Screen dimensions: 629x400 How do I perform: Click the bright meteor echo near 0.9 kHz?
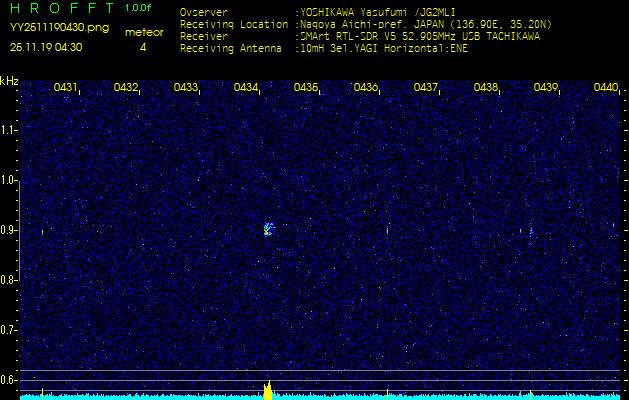coord(267,229)
